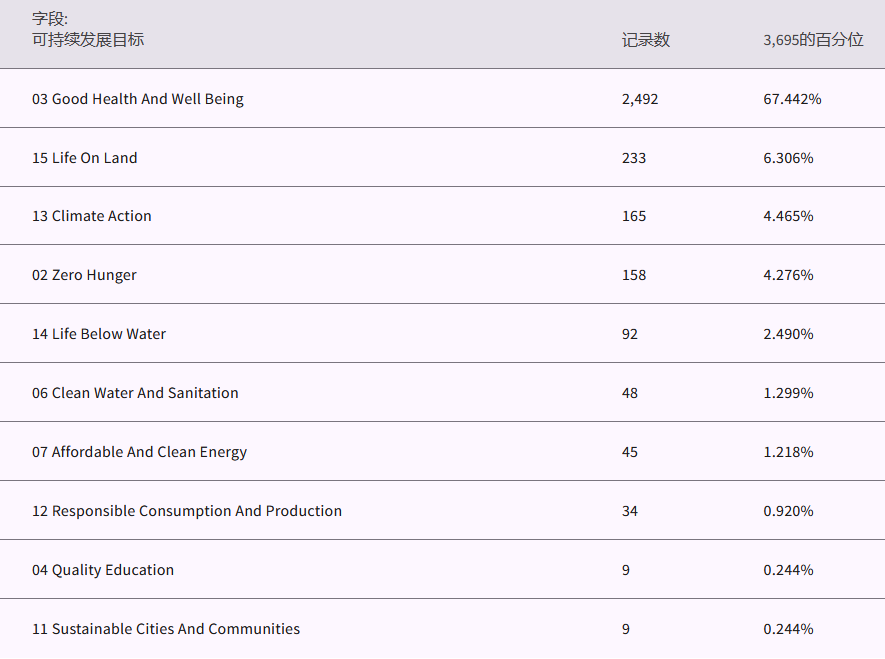Viewport: 885px width, 659px height.
Task: Select 06 Clean Water And Sanitation
Action: (135, 393)
